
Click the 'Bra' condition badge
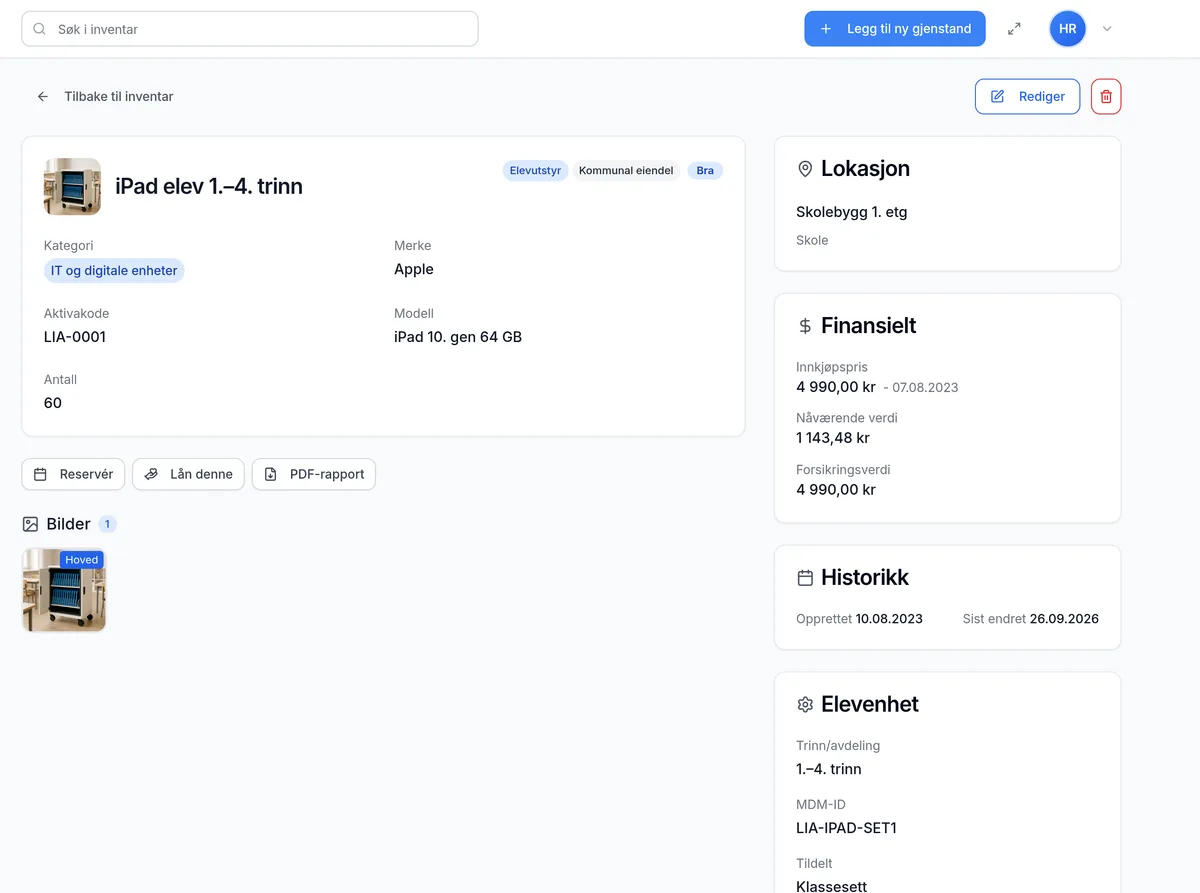(705, 171)
